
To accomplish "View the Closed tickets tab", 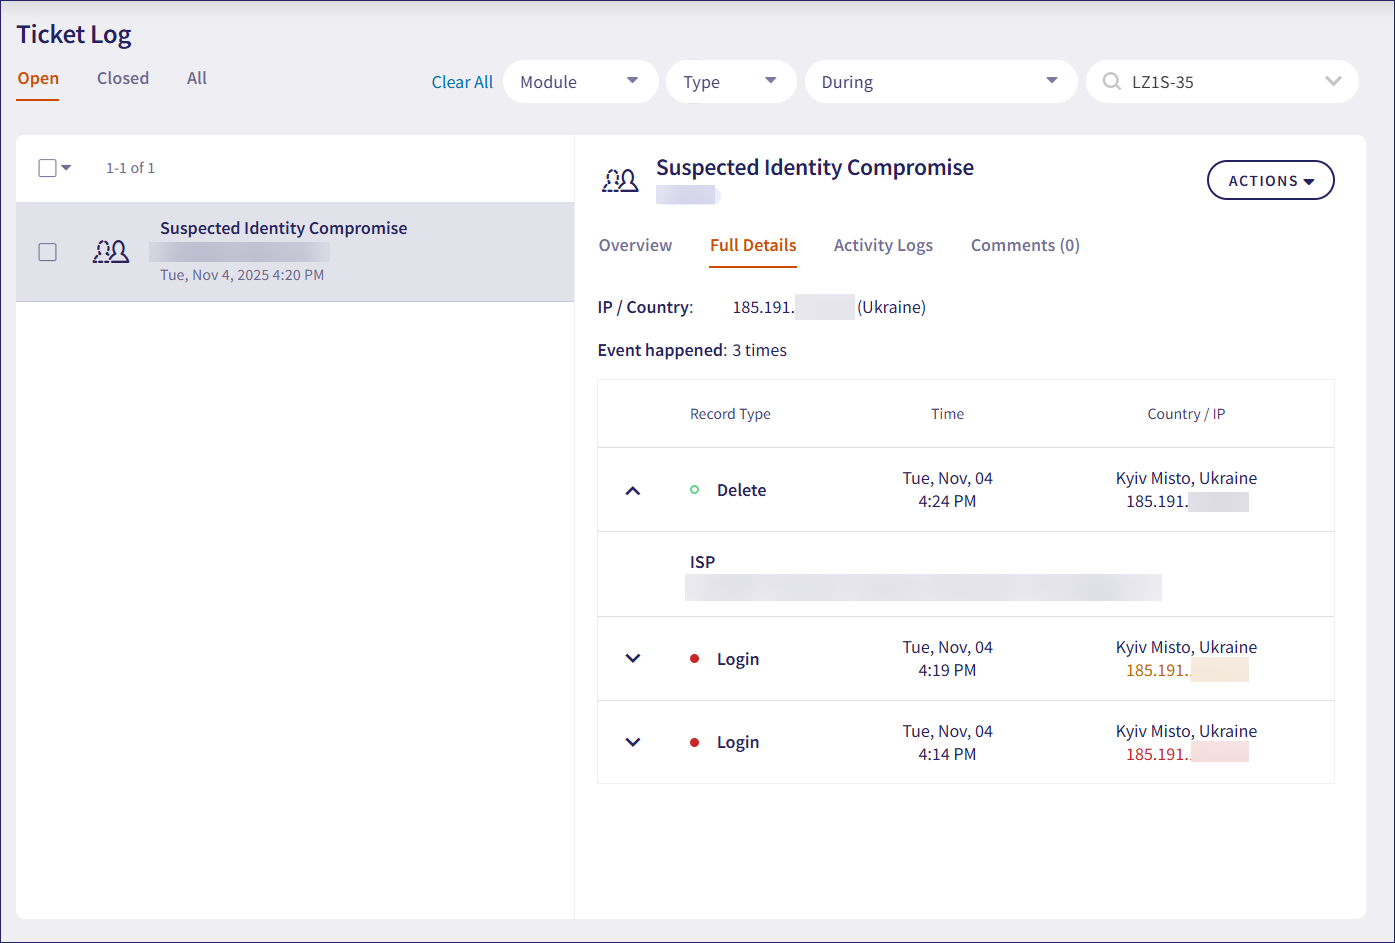I will tap(122, 77).
